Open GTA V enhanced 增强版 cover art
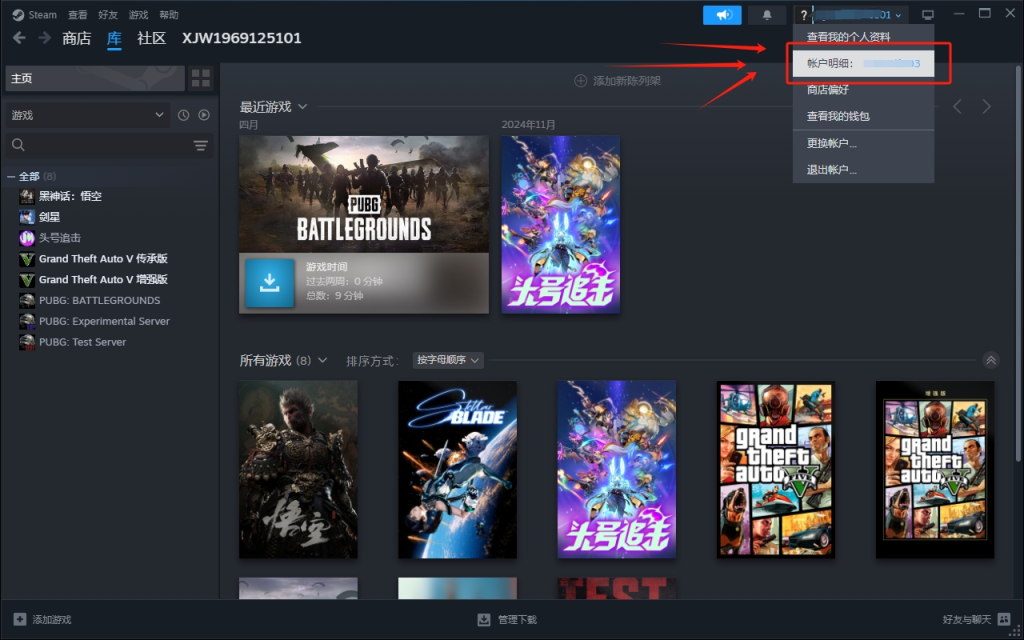The width and height of the screenshot is (1024, 640). pos(935,470)
